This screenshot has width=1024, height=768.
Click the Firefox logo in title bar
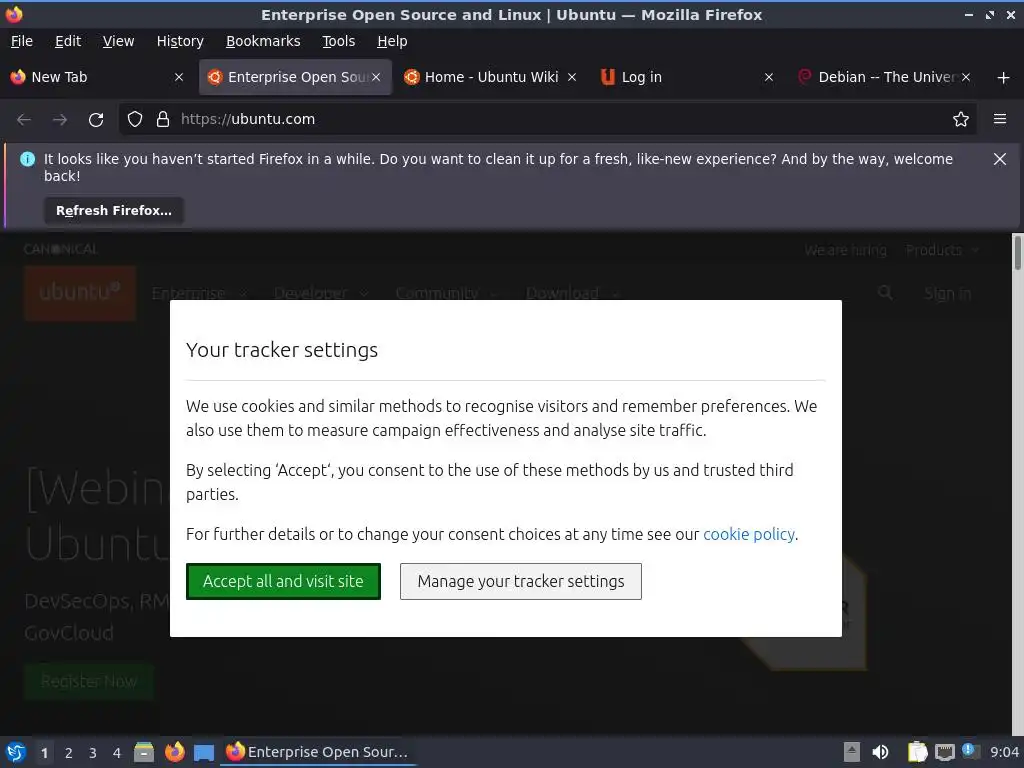click(x=14, y=14)
